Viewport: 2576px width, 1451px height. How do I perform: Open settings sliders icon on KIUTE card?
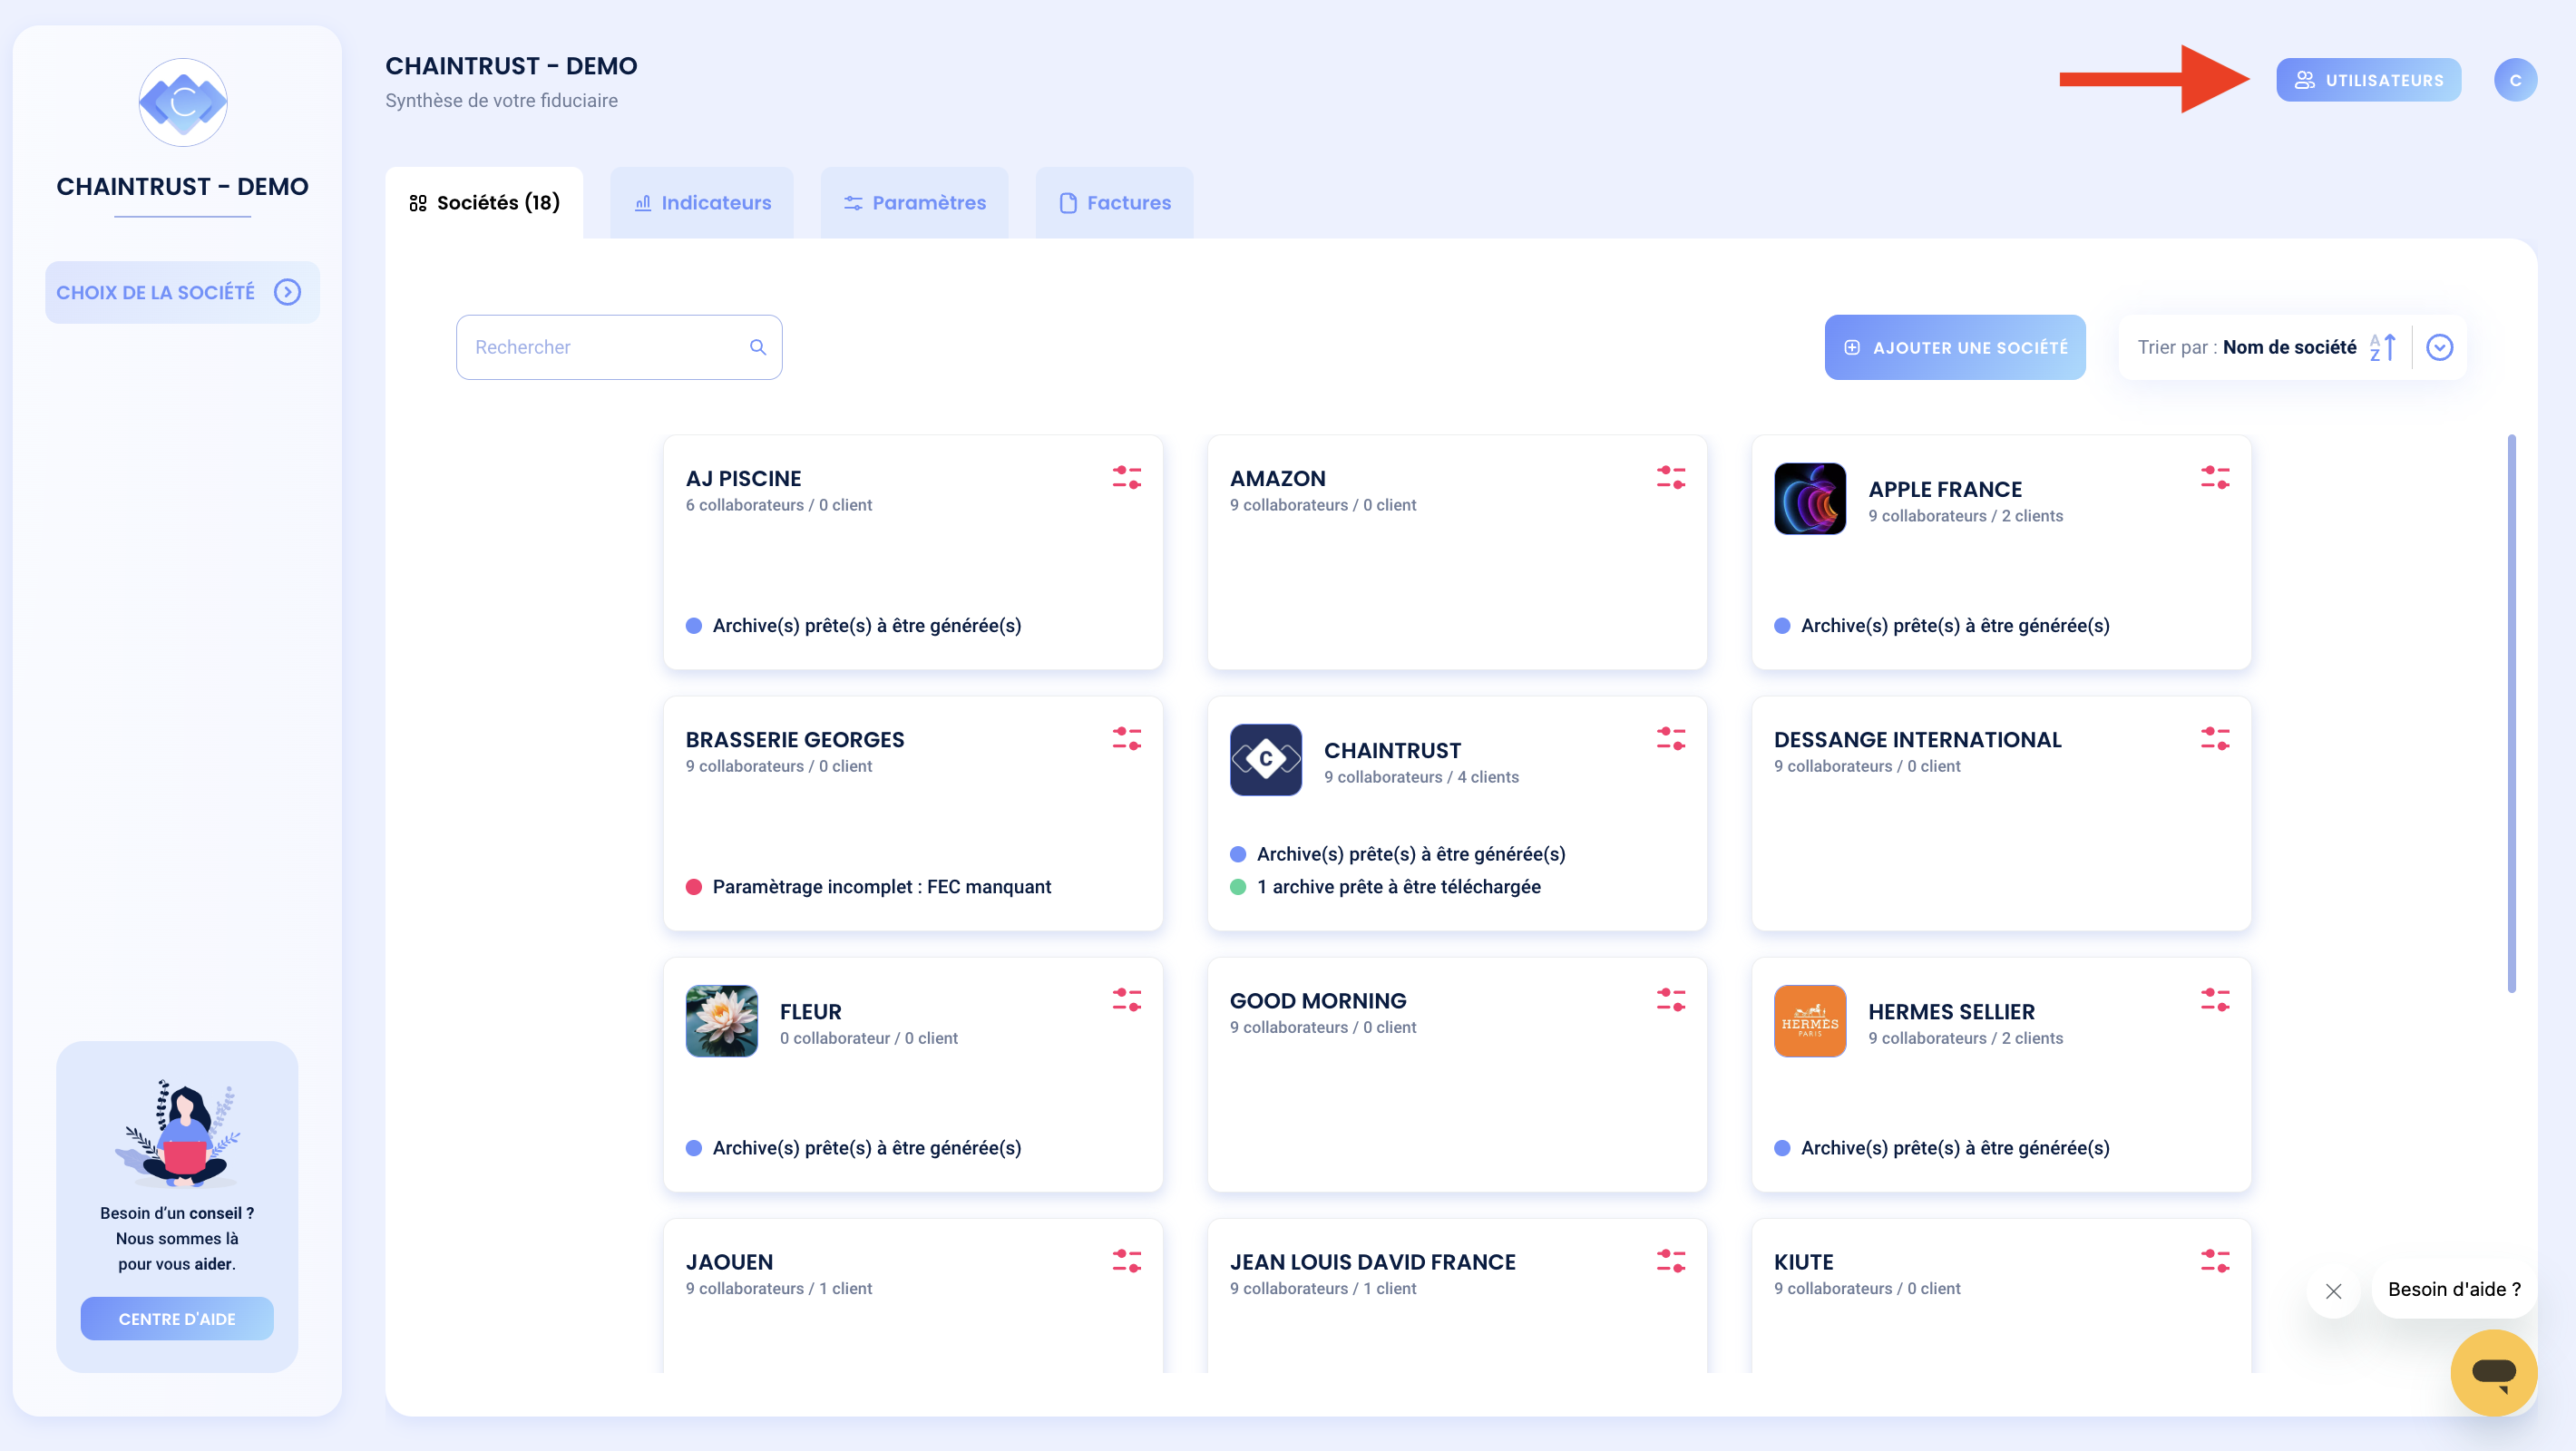(x=2214, y=1260)
